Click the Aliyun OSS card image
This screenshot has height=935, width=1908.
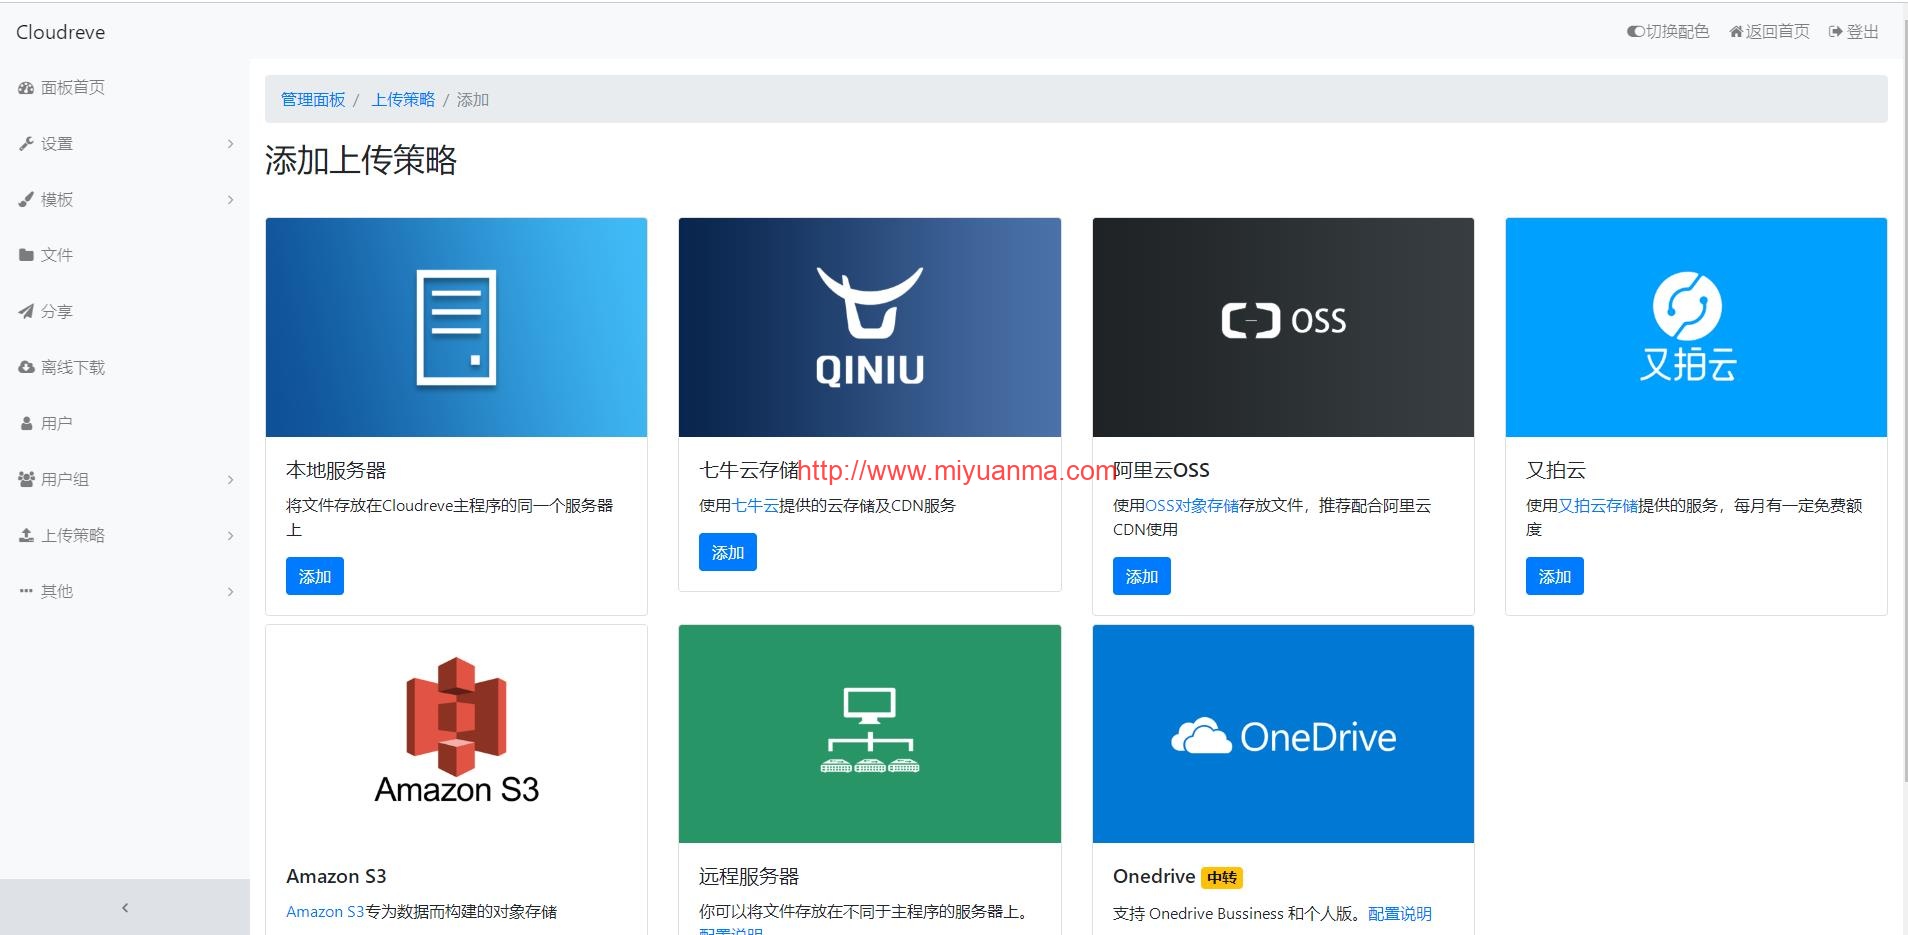1283,327
